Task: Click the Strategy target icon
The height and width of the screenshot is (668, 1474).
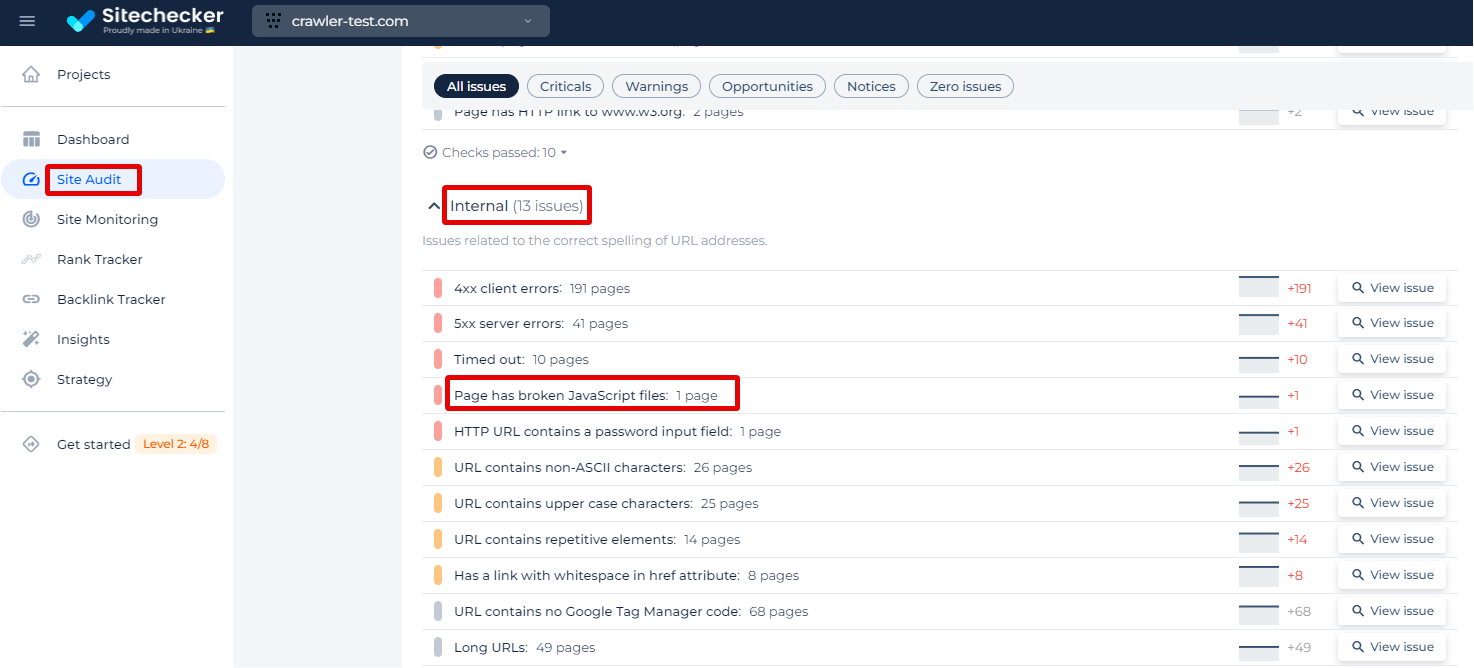Action: (x=31, y=379)
